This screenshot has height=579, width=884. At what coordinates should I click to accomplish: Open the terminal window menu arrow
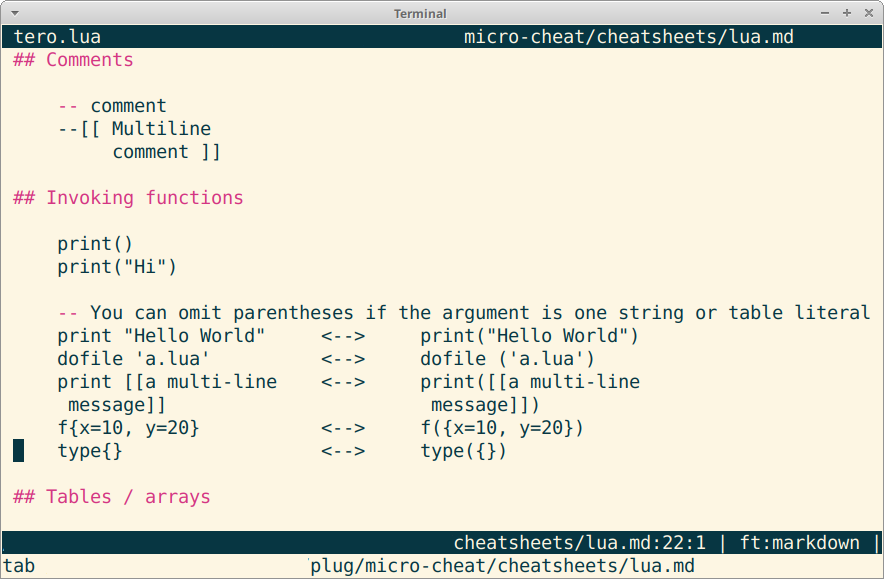tap(12, 13)
